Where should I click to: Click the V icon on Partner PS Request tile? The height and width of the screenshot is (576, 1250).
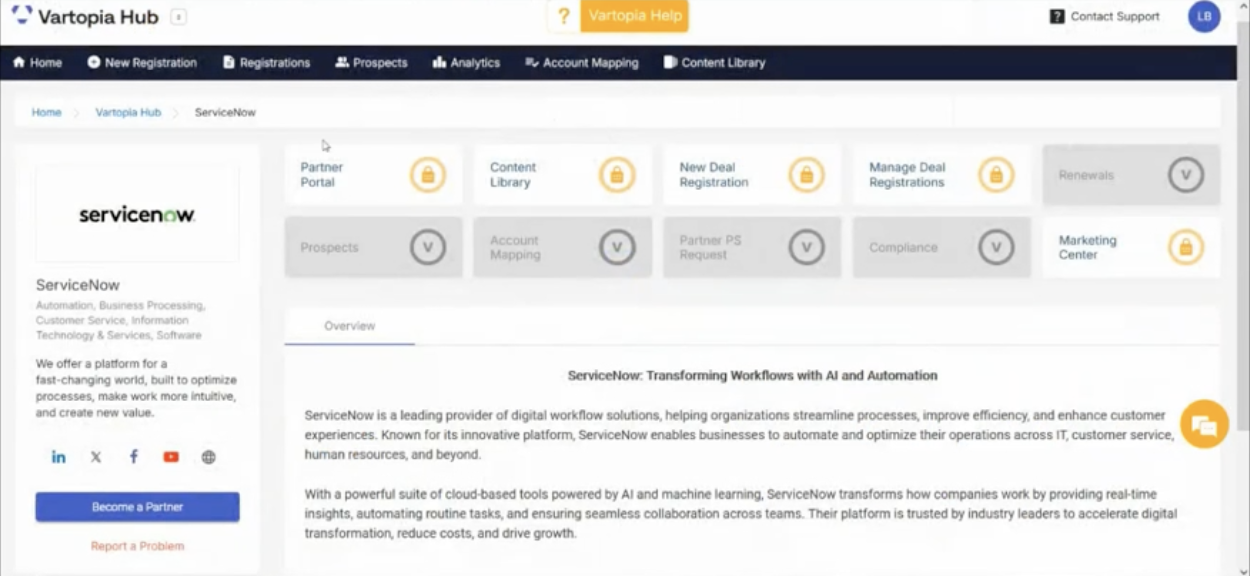(807, 247)
